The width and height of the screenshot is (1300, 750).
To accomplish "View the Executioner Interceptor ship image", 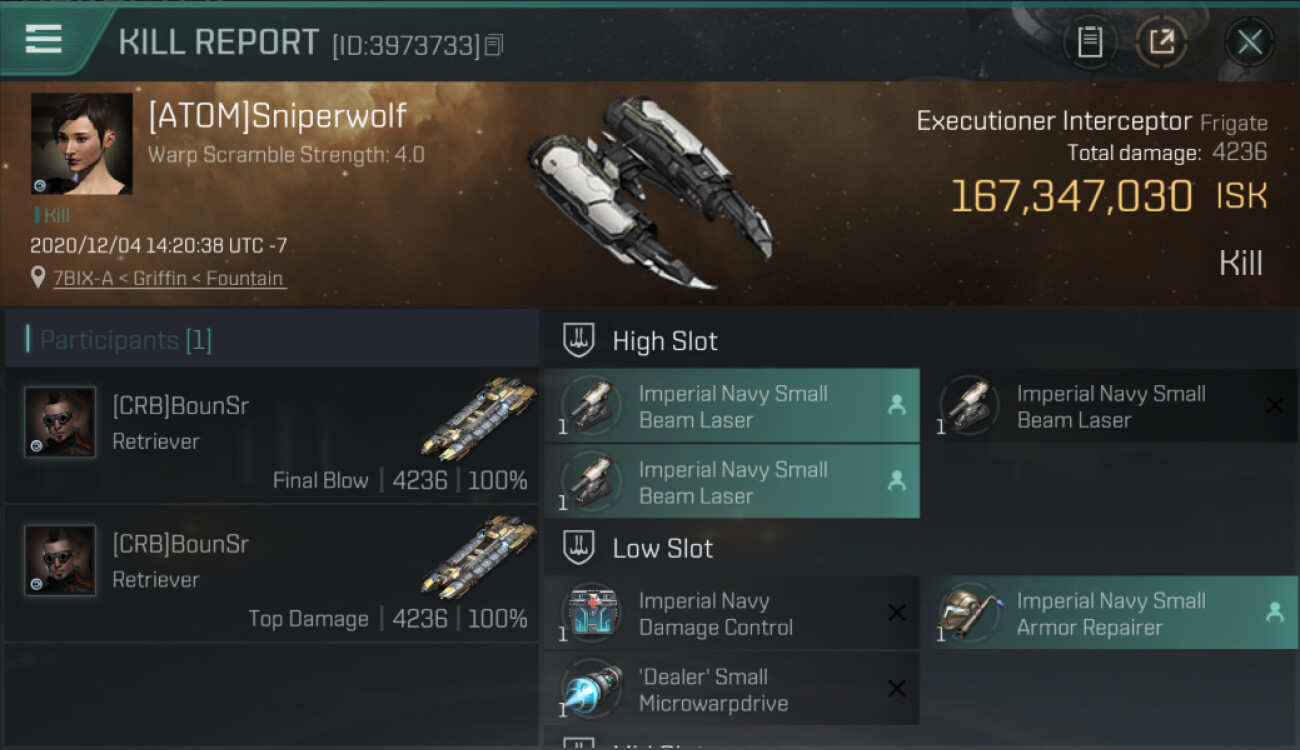I will [650, 190].
